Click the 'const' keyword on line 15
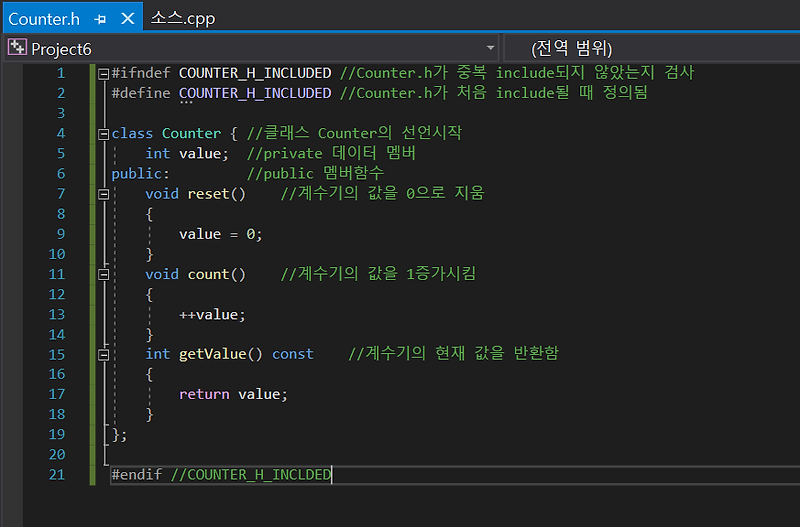Viewport: 800px width, 527px height. (292, 354)
